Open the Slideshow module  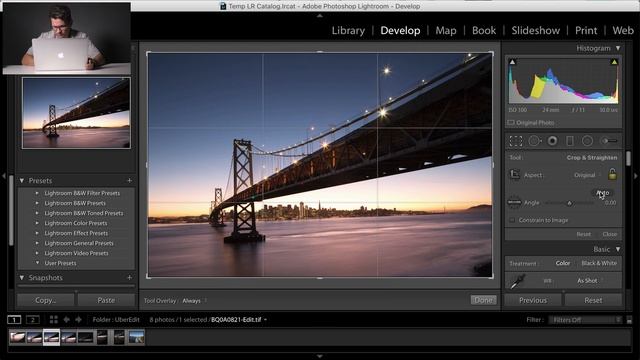pos(536,31)
